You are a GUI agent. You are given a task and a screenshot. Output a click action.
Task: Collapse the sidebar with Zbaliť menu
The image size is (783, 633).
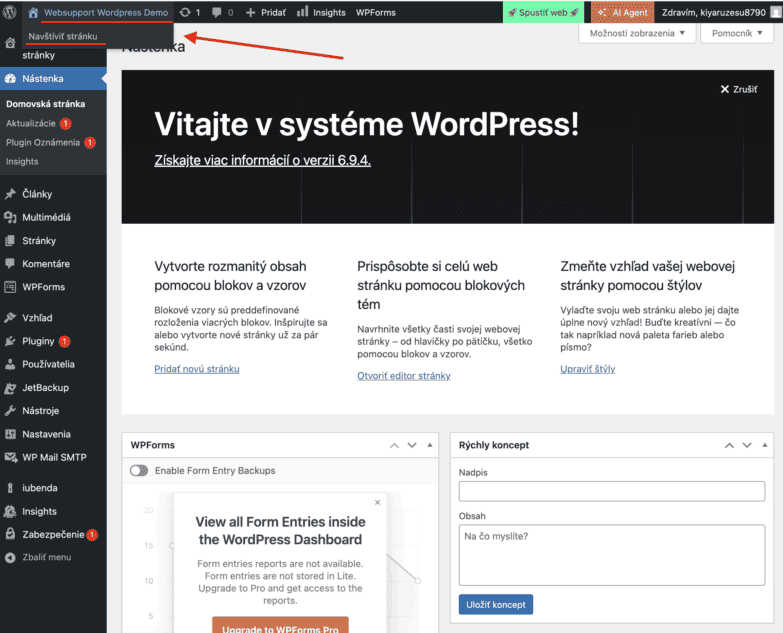[46, 557]
